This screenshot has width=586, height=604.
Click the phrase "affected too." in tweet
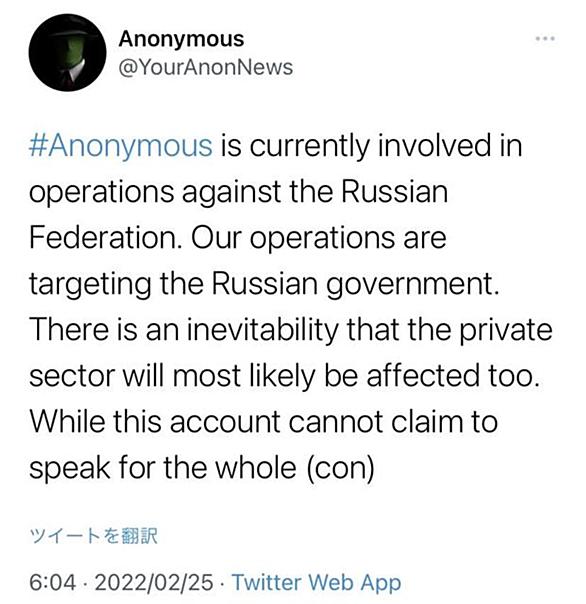(x=453, y=375)
